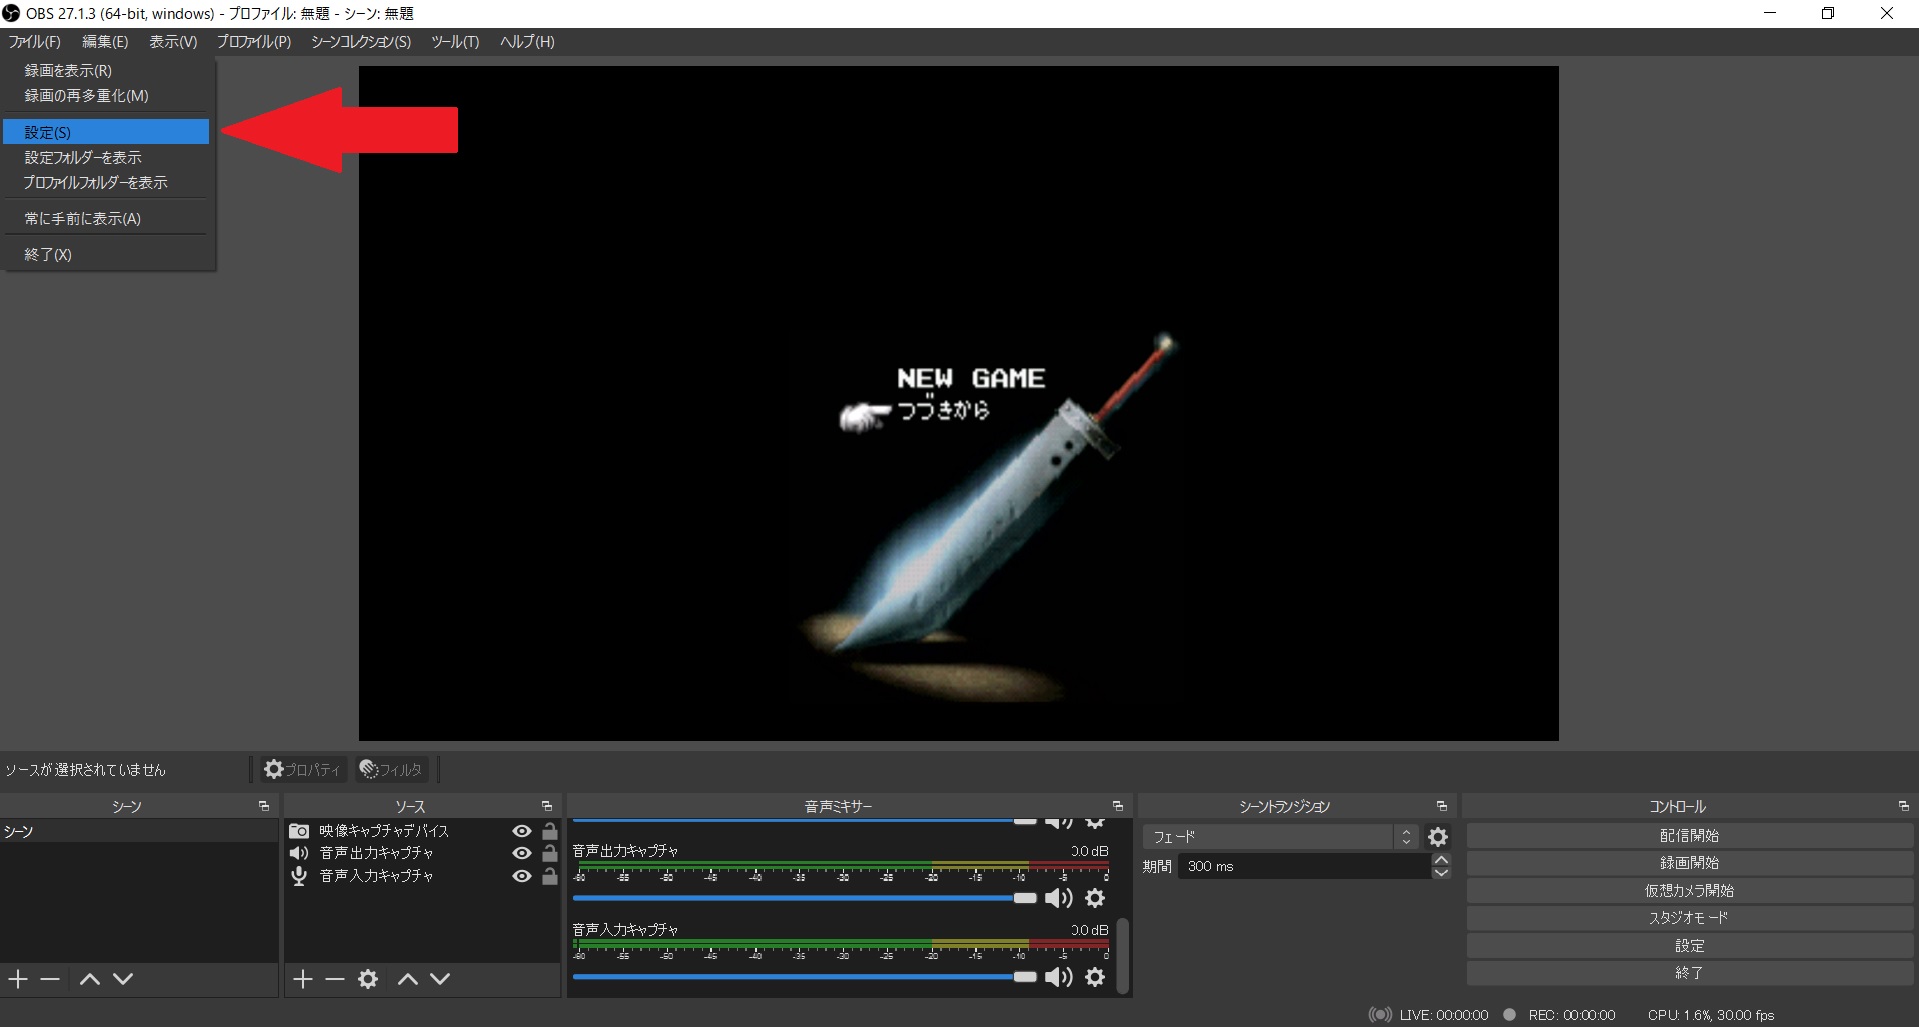The image size is (1919, 1027).
Task: Open the gear menu for 音声入力キャプチャ mixer channel
Action: (x=1096, y=977)
